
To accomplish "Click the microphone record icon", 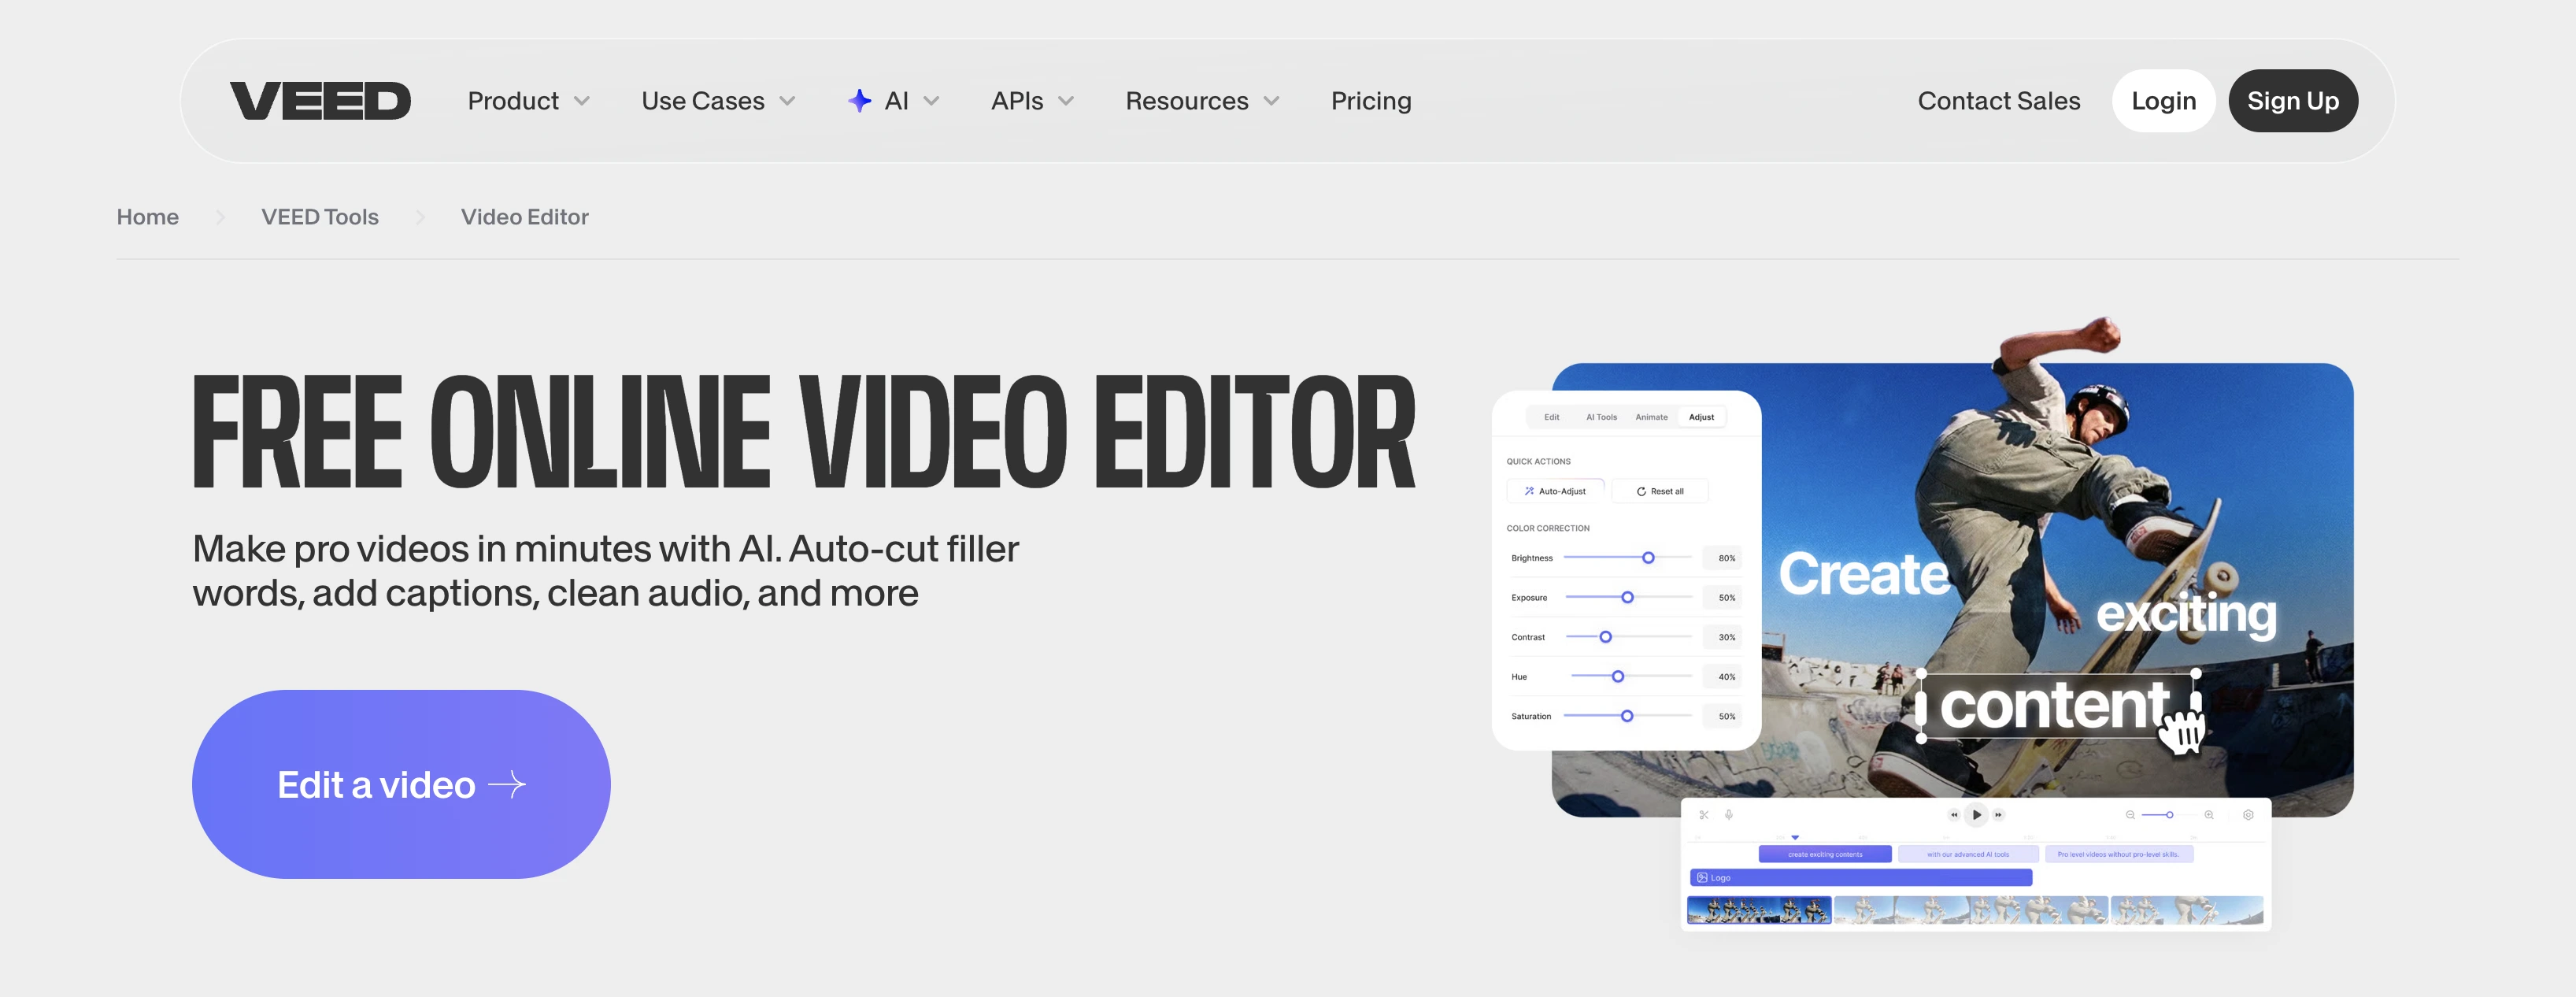I will tap(1729, 815).
